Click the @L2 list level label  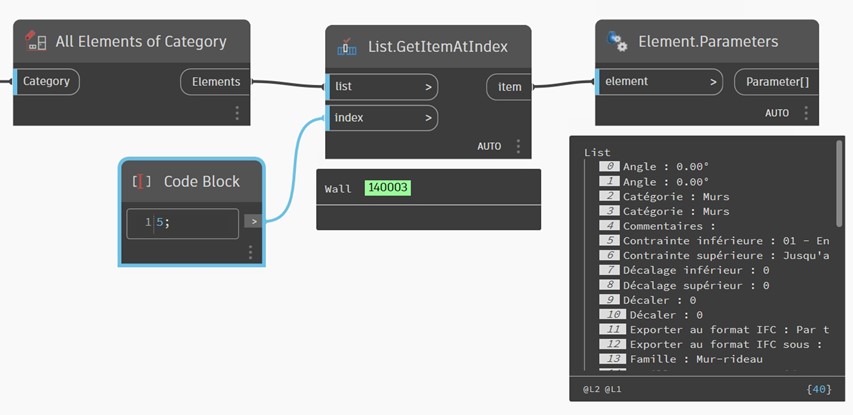click(x=591, y=388)
